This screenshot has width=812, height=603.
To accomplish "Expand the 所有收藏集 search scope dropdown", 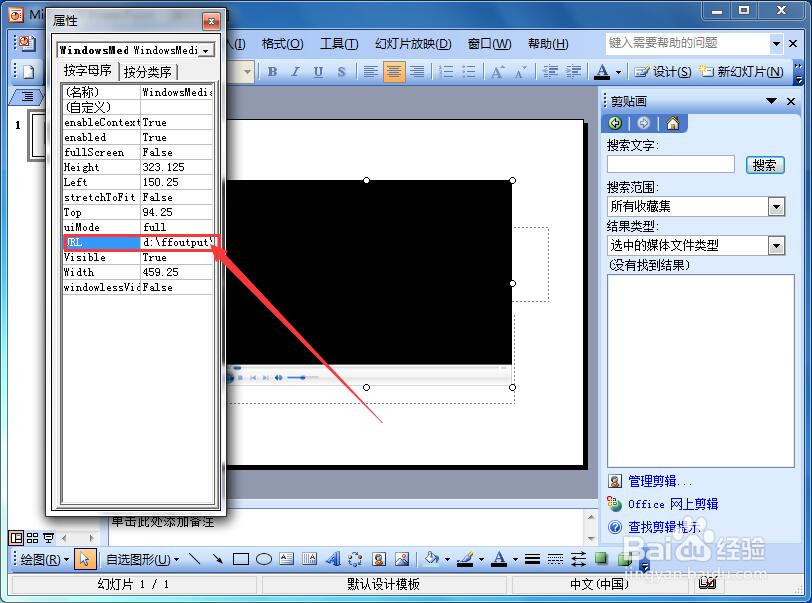I will [776, 207].
